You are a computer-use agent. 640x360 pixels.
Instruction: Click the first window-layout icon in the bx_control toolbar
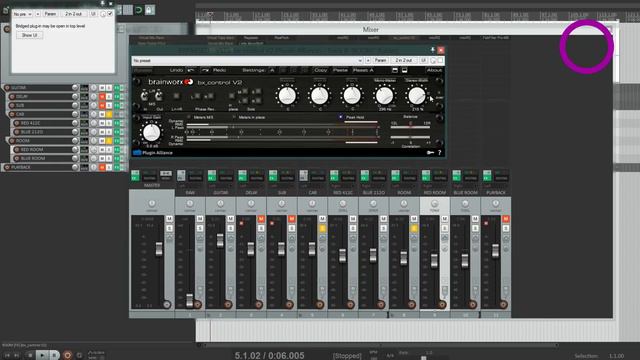tap(395, 70)
